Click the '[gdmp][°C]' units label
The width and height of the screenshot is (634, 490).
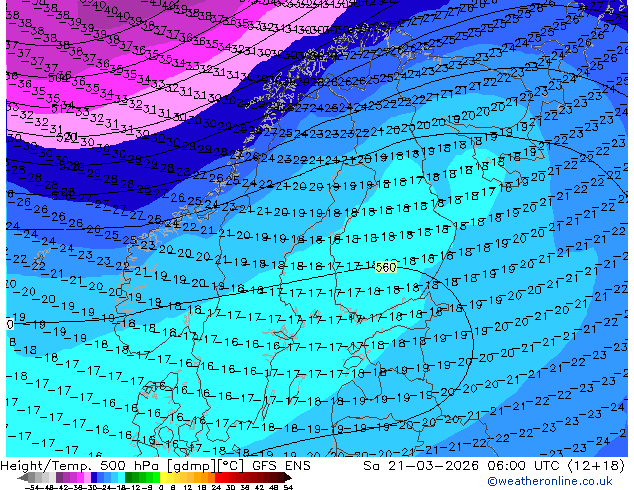click(x=205, y=466)
